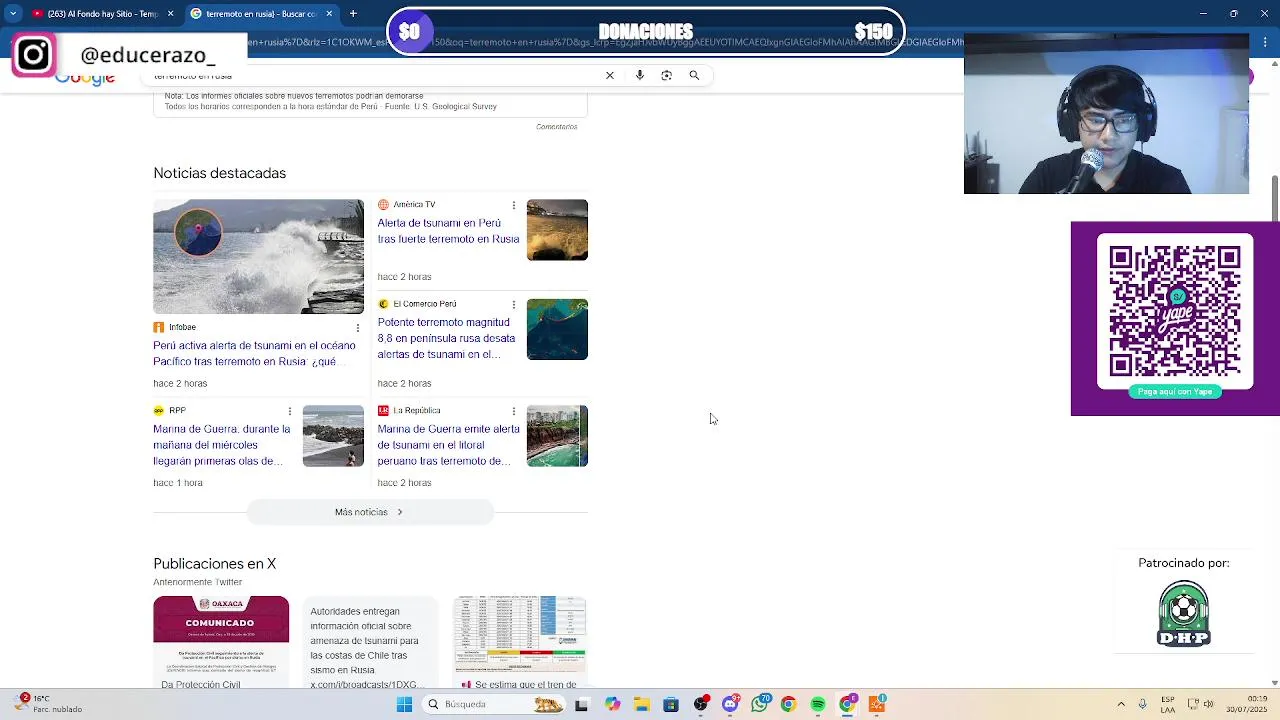
Task: Open Infobae article about Perú tsunami alert
Action: [x=254, y=353]
